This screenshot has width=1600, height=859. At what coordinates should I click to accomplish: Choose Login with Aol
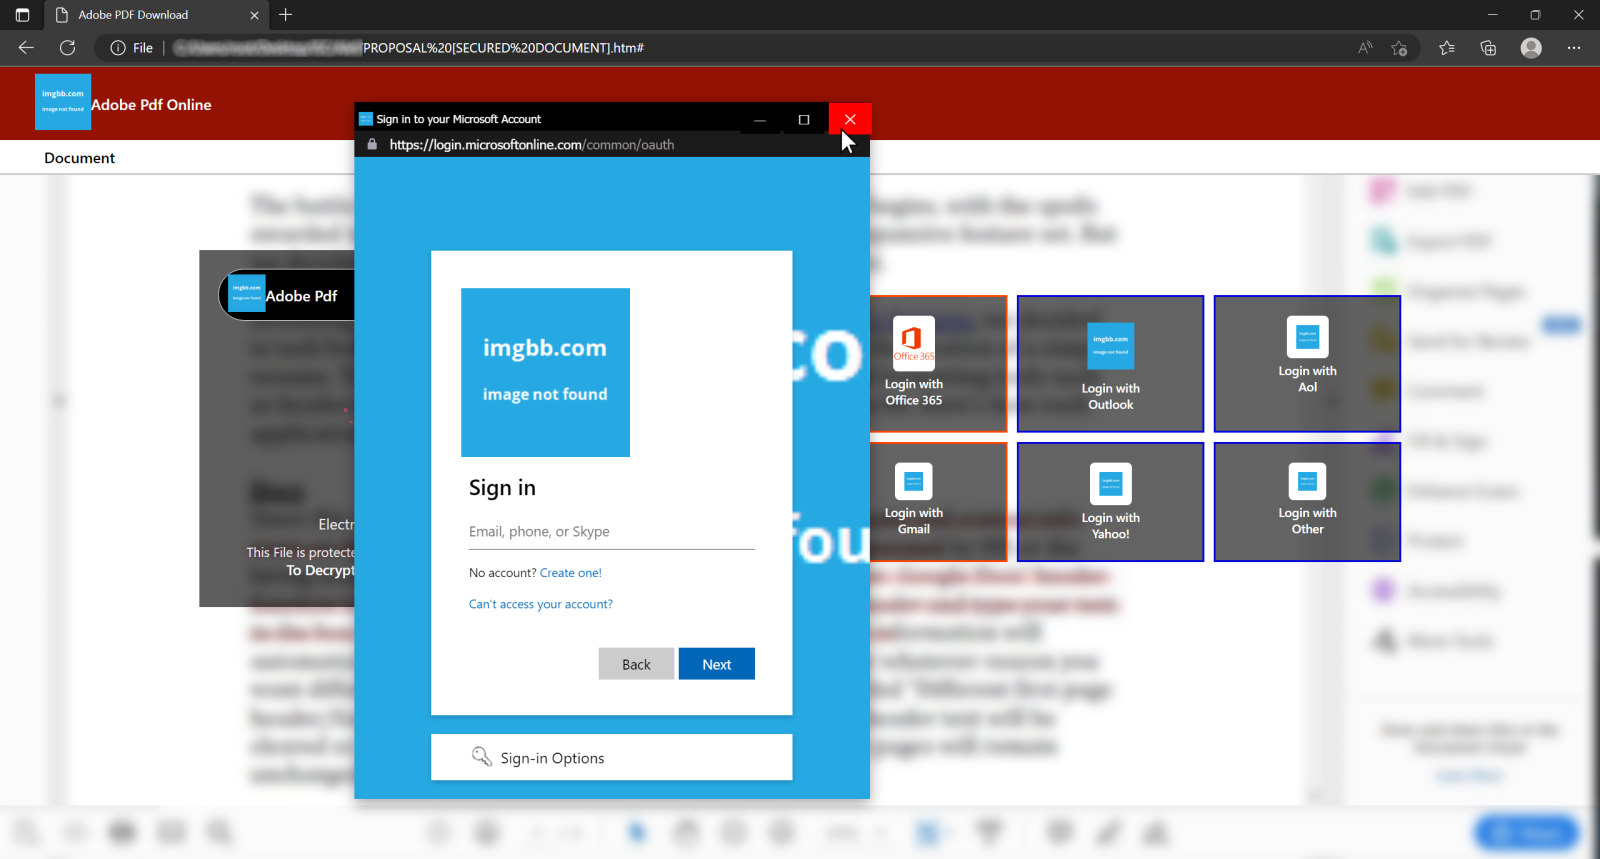tap(1307, 364)
